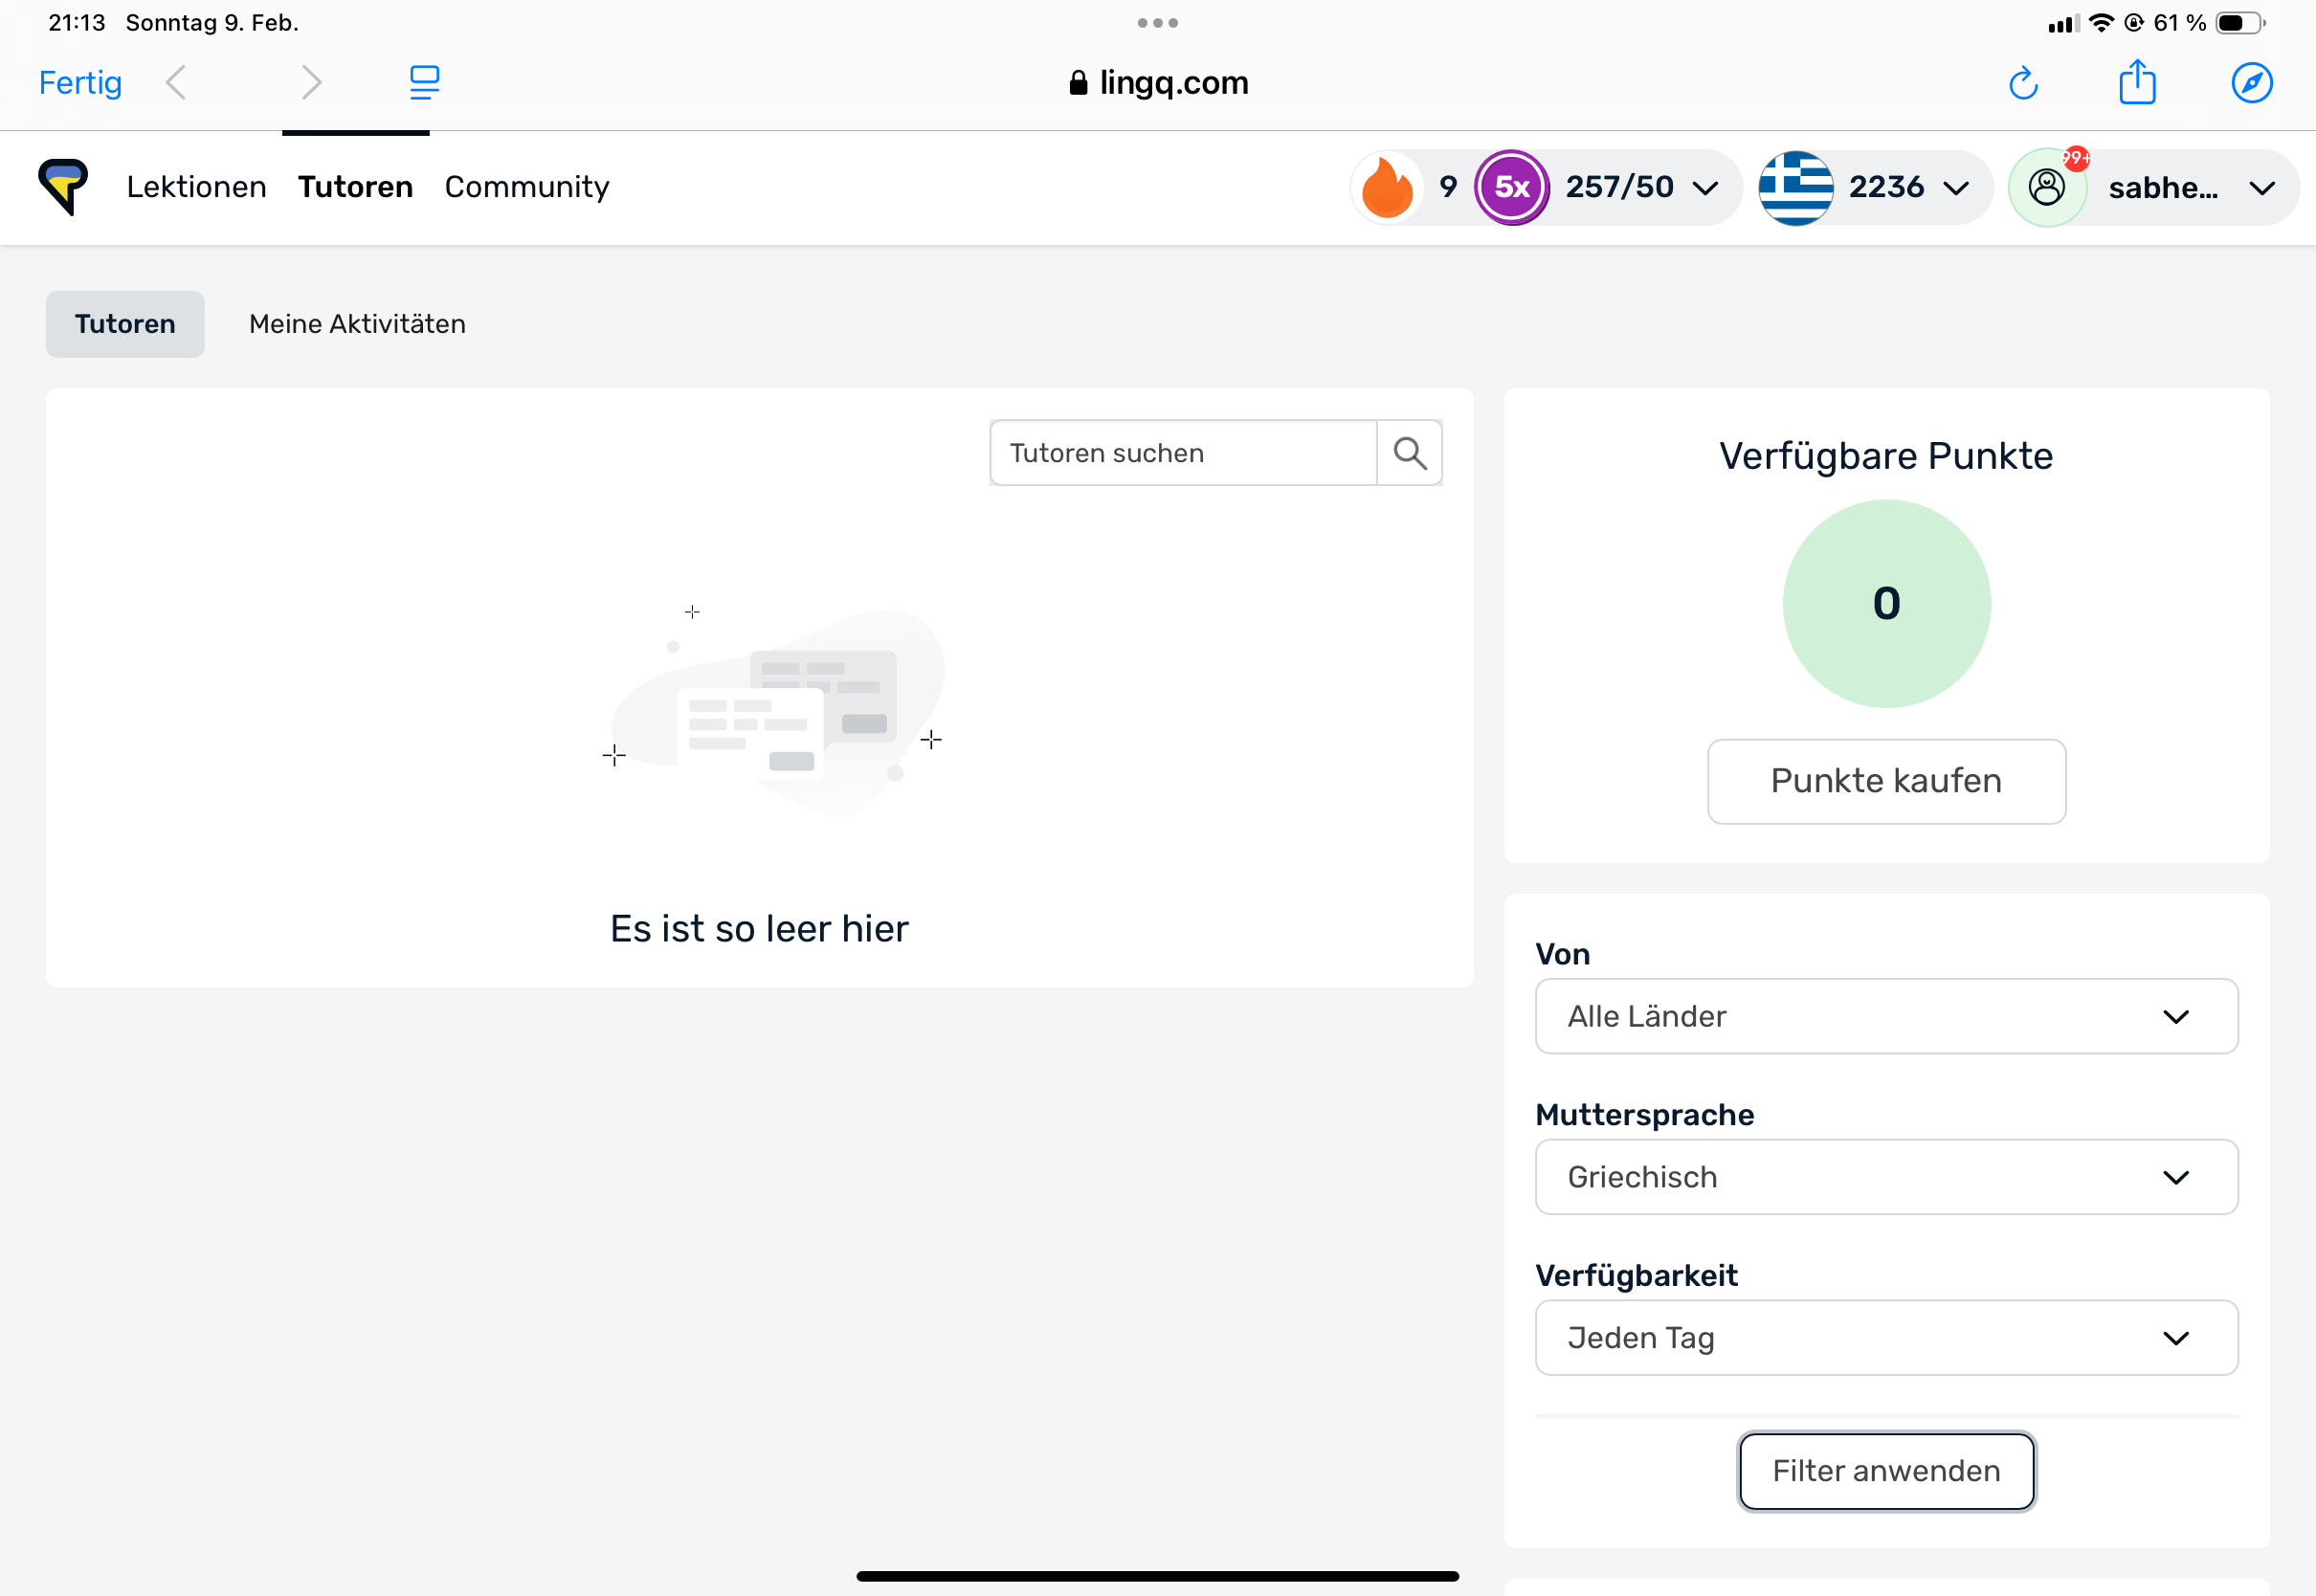Switch to the Tutoren sub-tab

coord(125,324)
